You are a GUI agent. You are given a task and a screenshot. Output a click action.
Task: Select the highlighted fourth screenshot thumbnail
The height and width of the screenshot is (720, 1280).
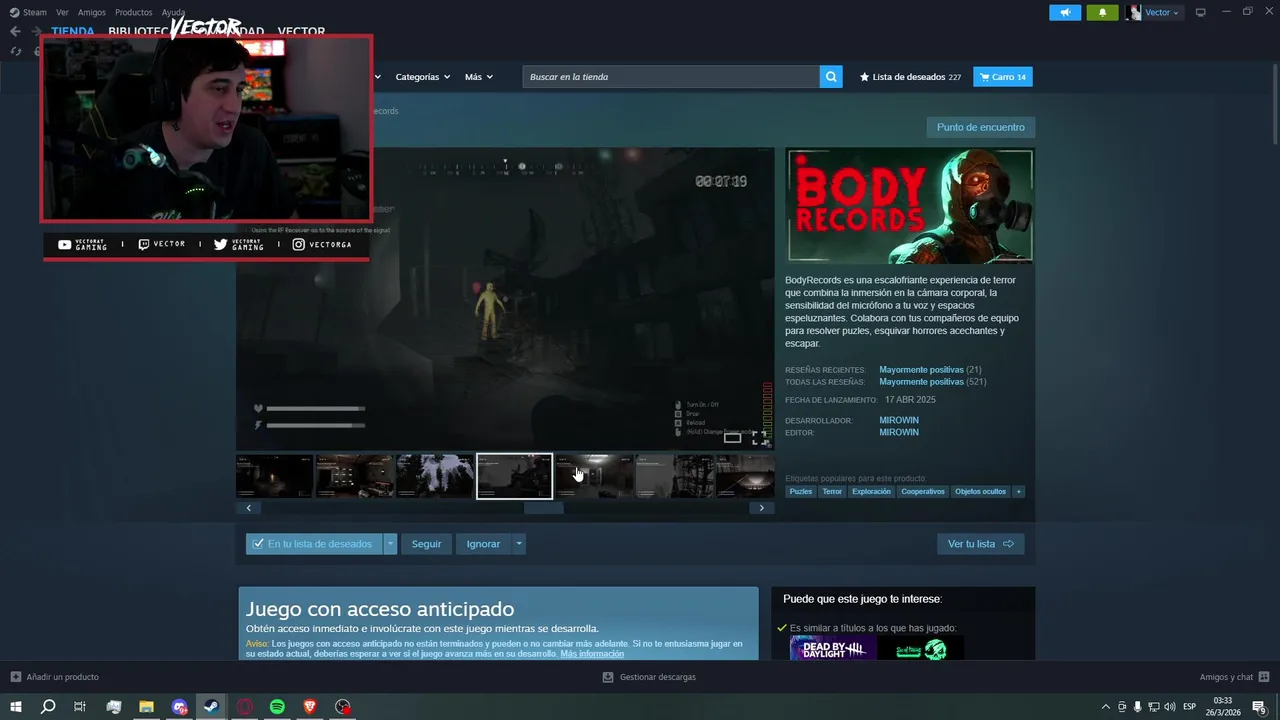tap(515, 476)
